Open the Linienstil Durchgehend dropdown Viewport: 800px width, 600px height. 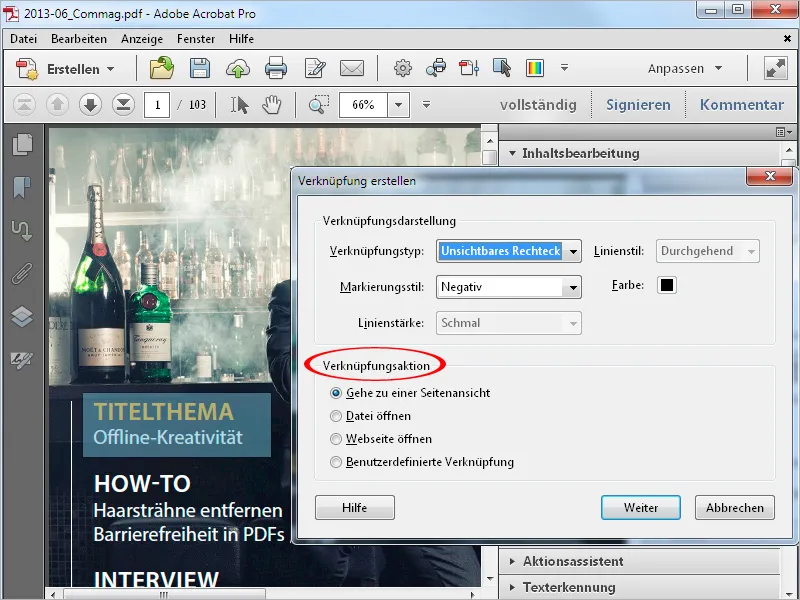(x=708, y=251)
